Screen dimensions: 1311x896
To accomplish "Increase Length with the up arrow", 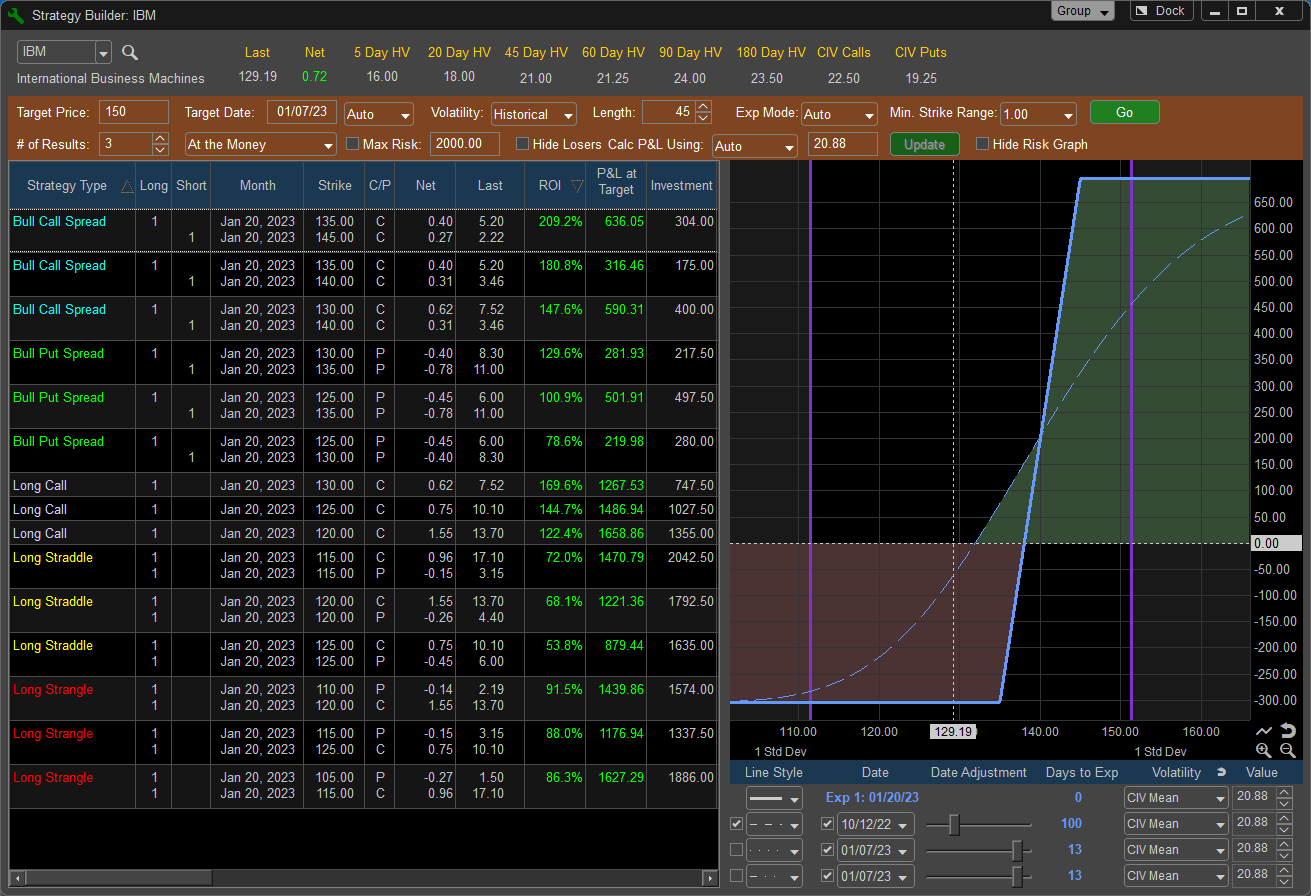I will point(703,107).
